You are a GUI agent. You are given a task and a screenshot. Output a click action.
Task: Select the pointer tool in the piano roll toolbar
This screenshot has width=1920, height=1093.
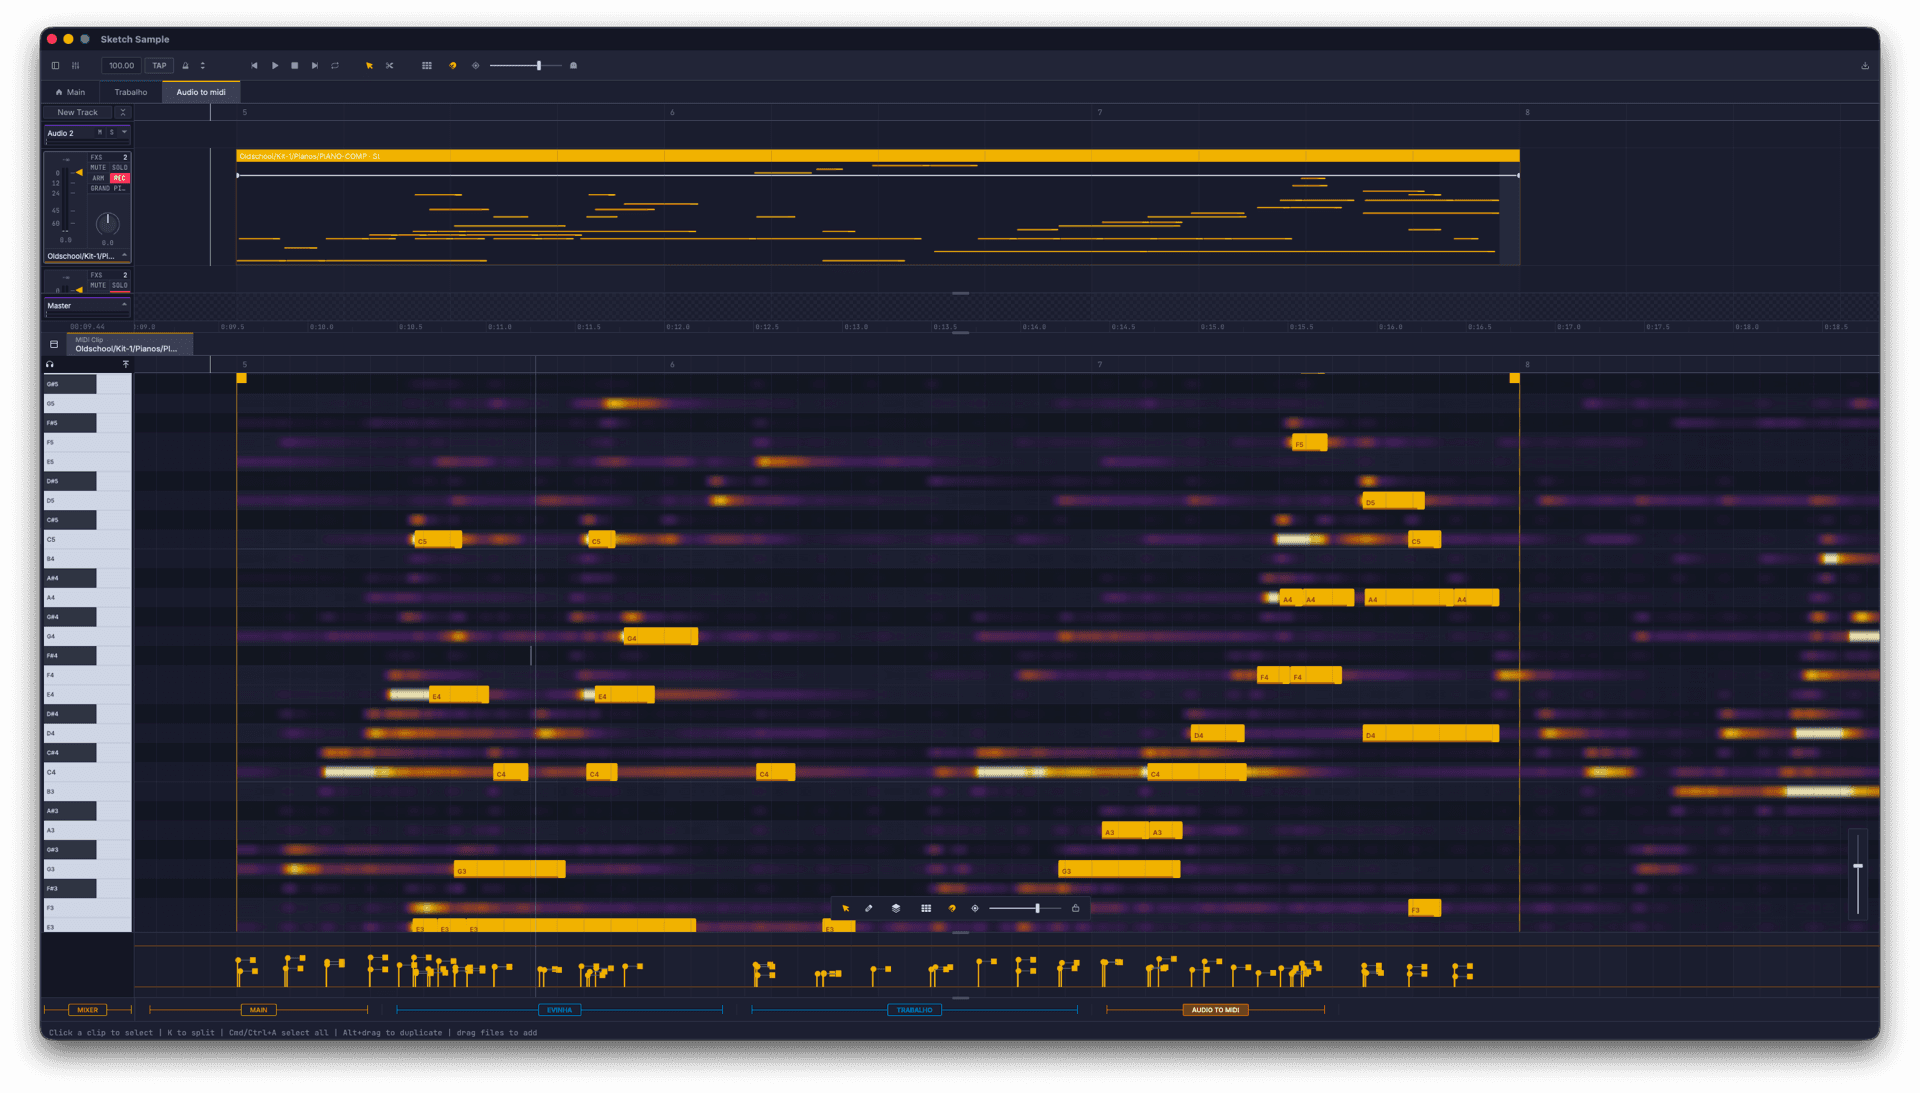pos(846,909)
